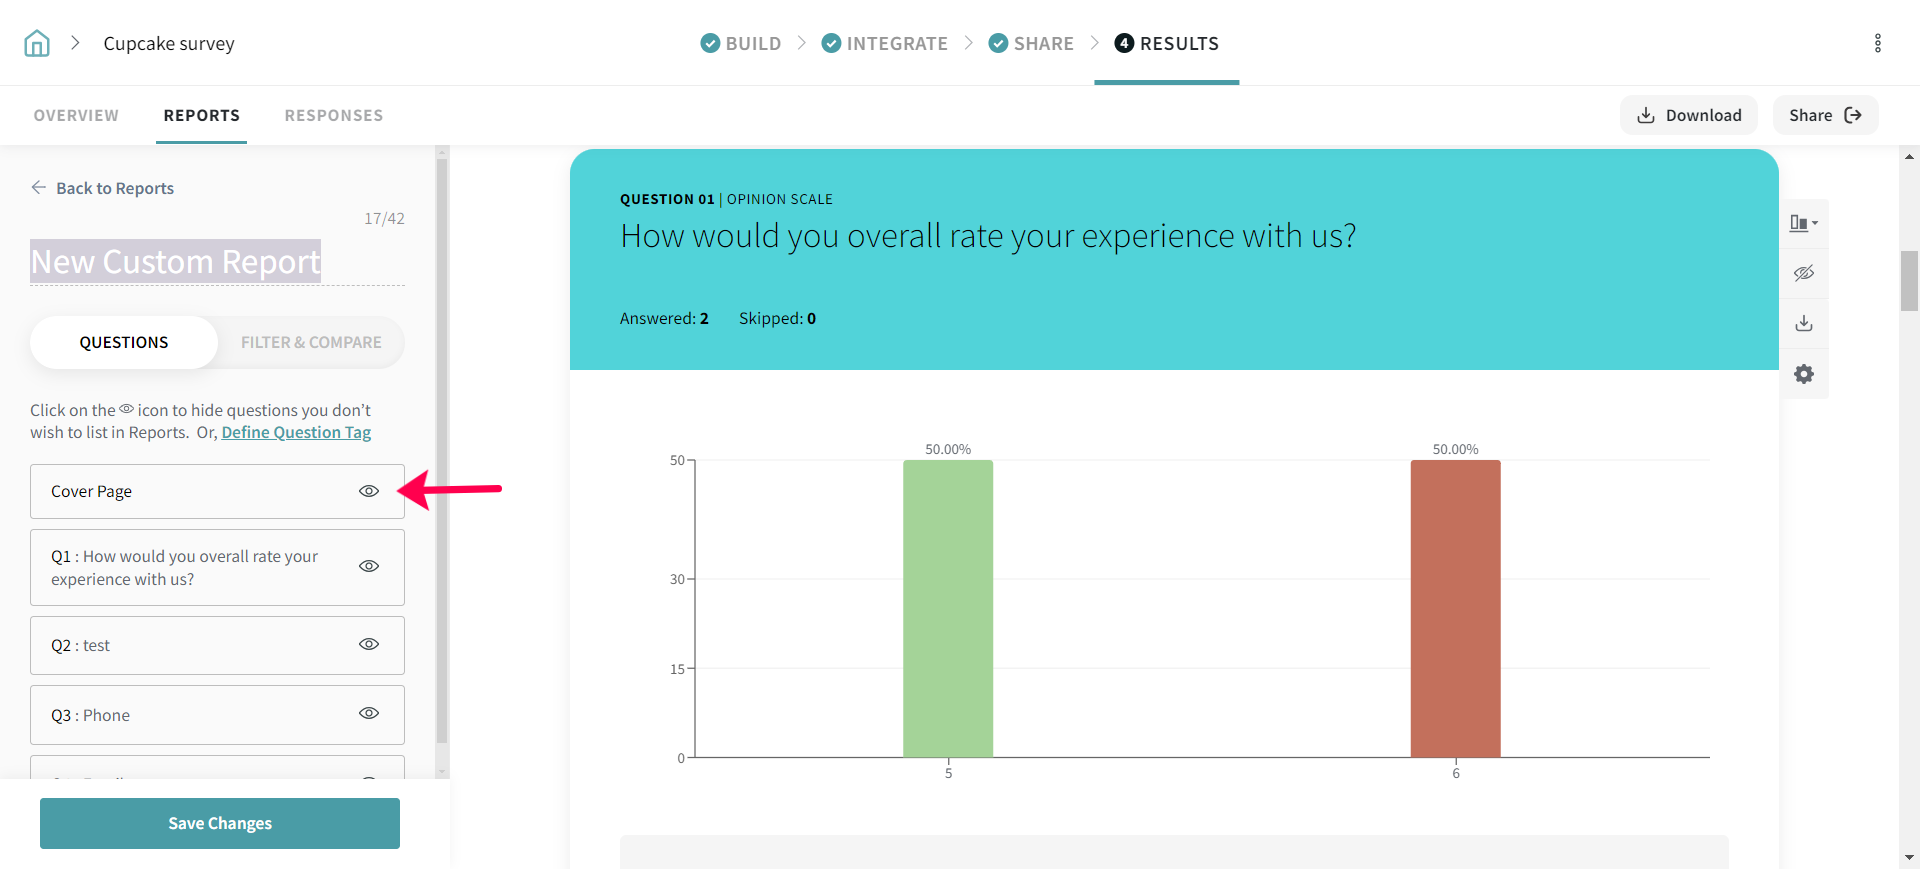Viewport: 1920px width, 869px height.
Task: Open the chart type selector icon
Action: click(1803, 223)
